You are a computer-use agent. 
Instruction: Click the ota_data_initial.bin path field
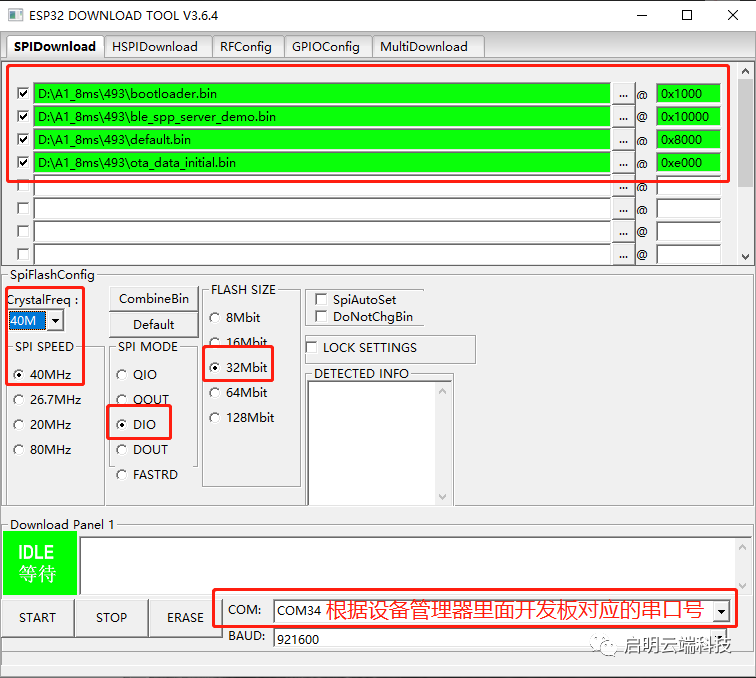click(322, 163)
